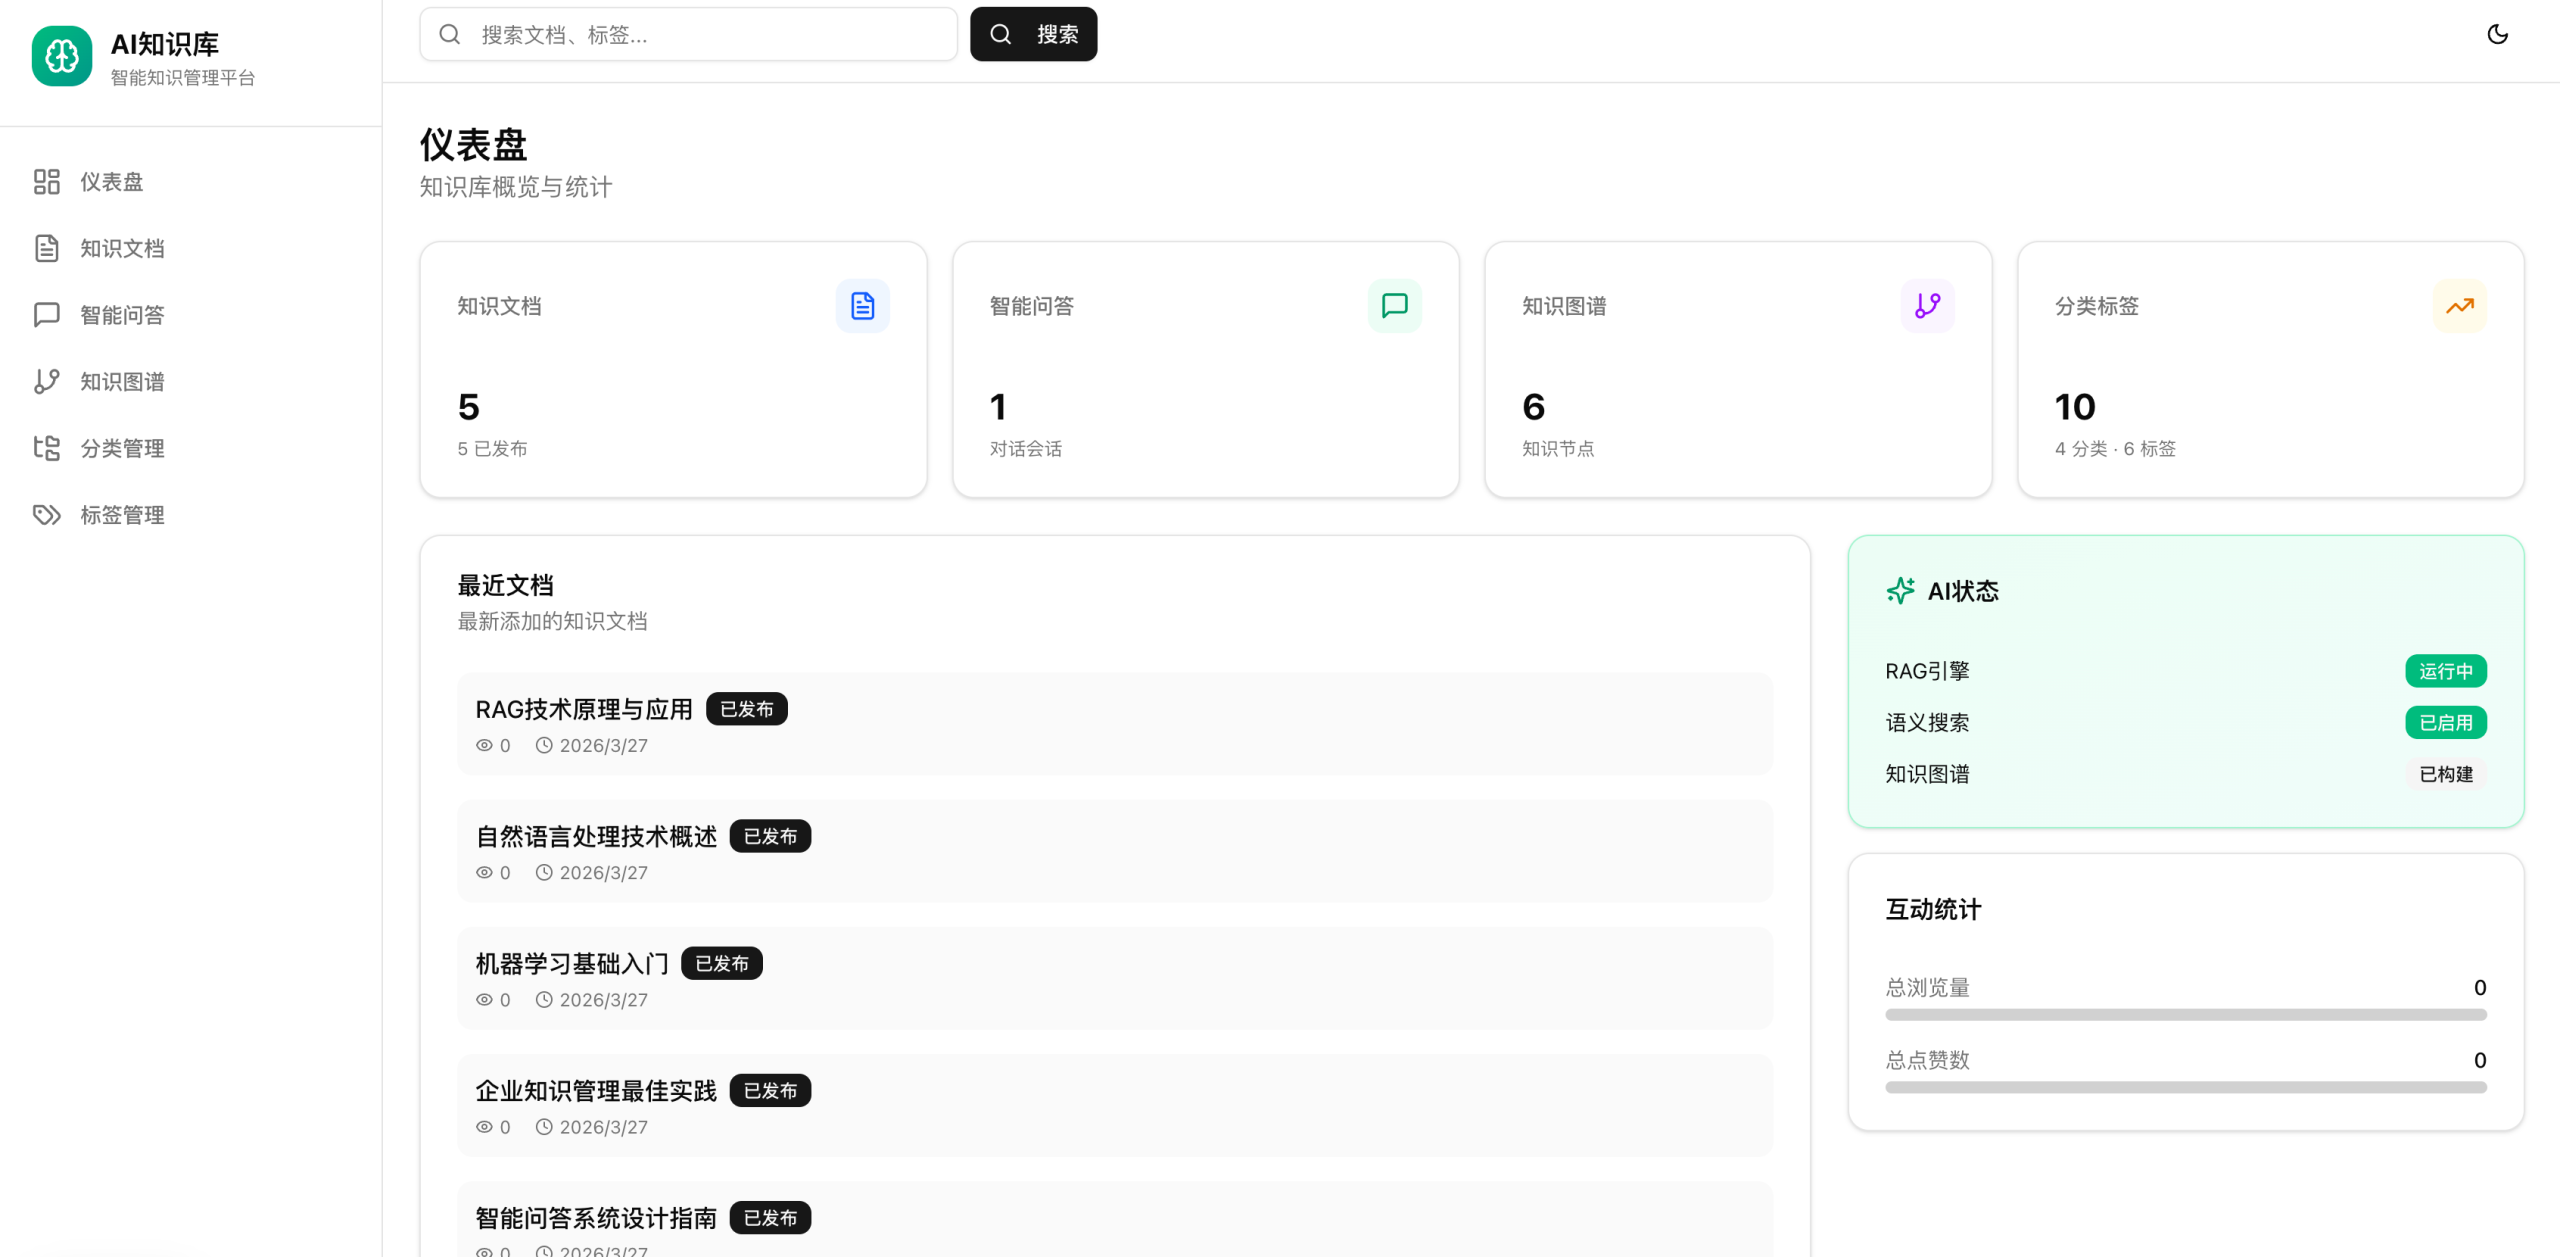Toggle dark mode moon icon
The width and height of the screenshot is (2560, 1257).
pos(2497,35)
